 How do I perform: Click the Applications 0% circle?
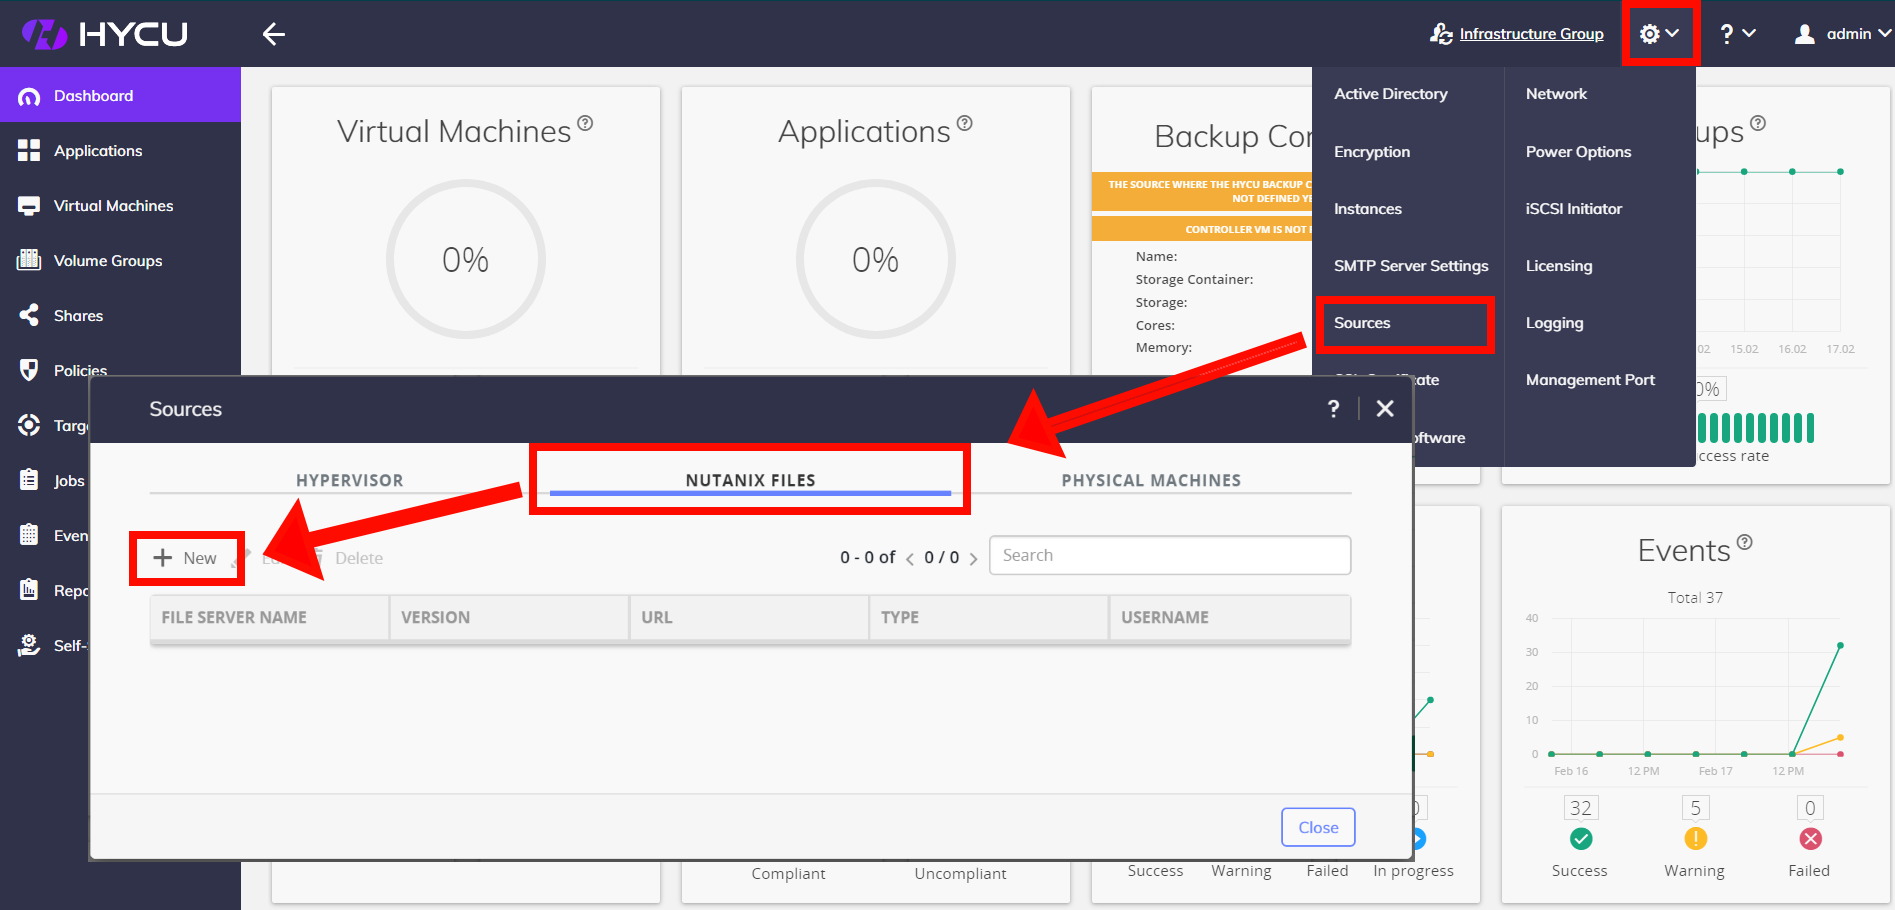coord(876,259)
